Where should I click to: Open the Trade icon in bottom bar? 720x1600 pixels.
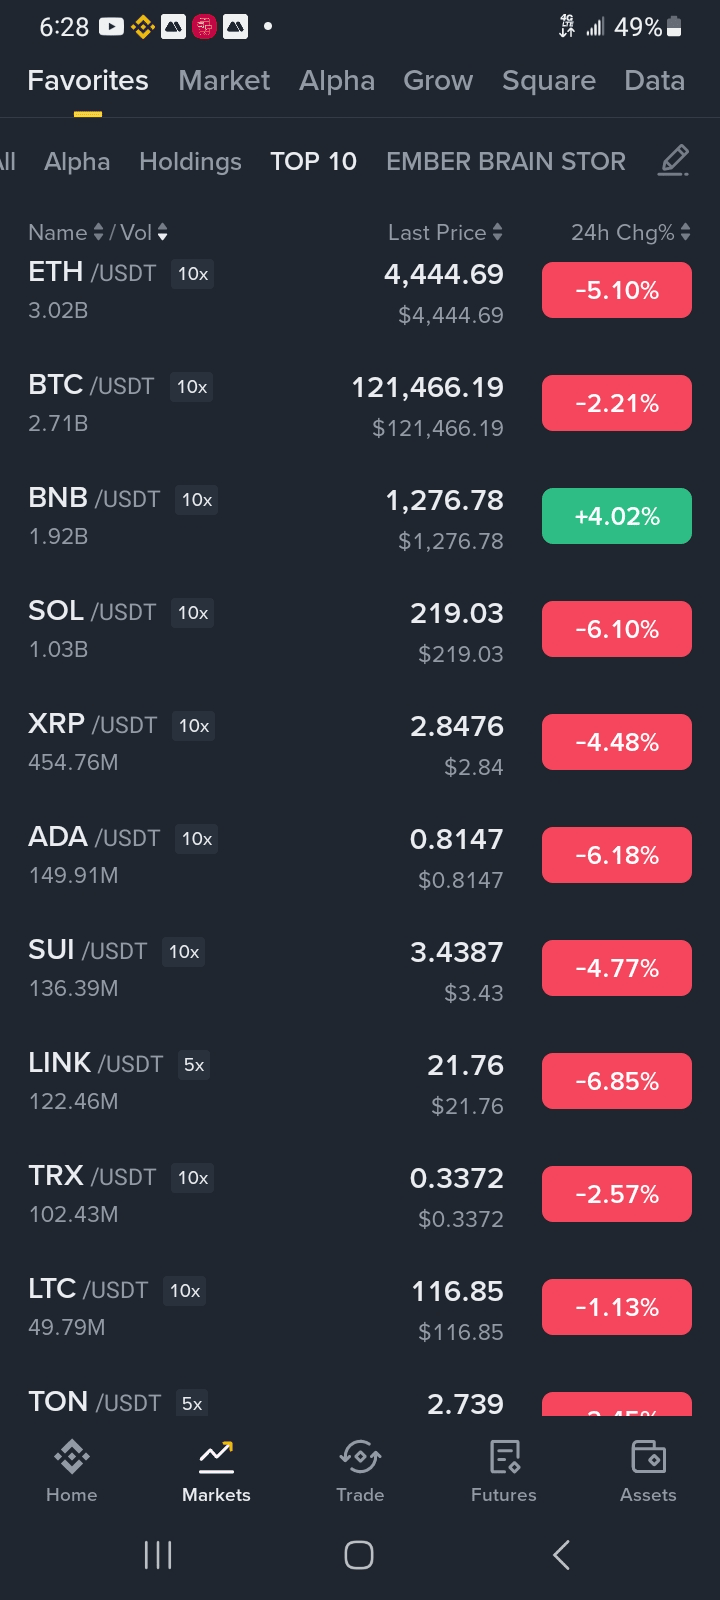pos(360,1458)
